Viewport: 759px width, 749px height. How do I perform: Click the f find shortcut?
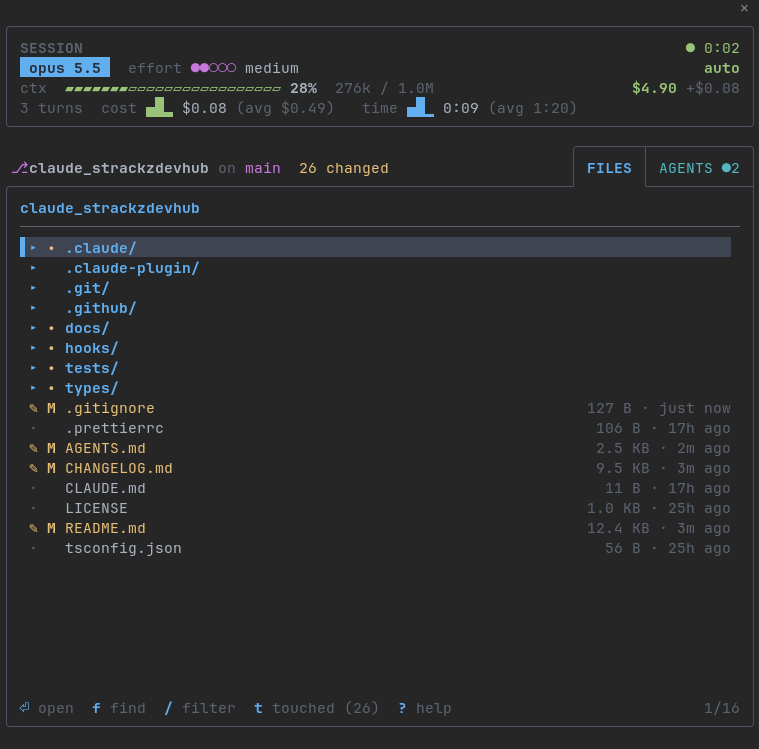coord(119,708)
